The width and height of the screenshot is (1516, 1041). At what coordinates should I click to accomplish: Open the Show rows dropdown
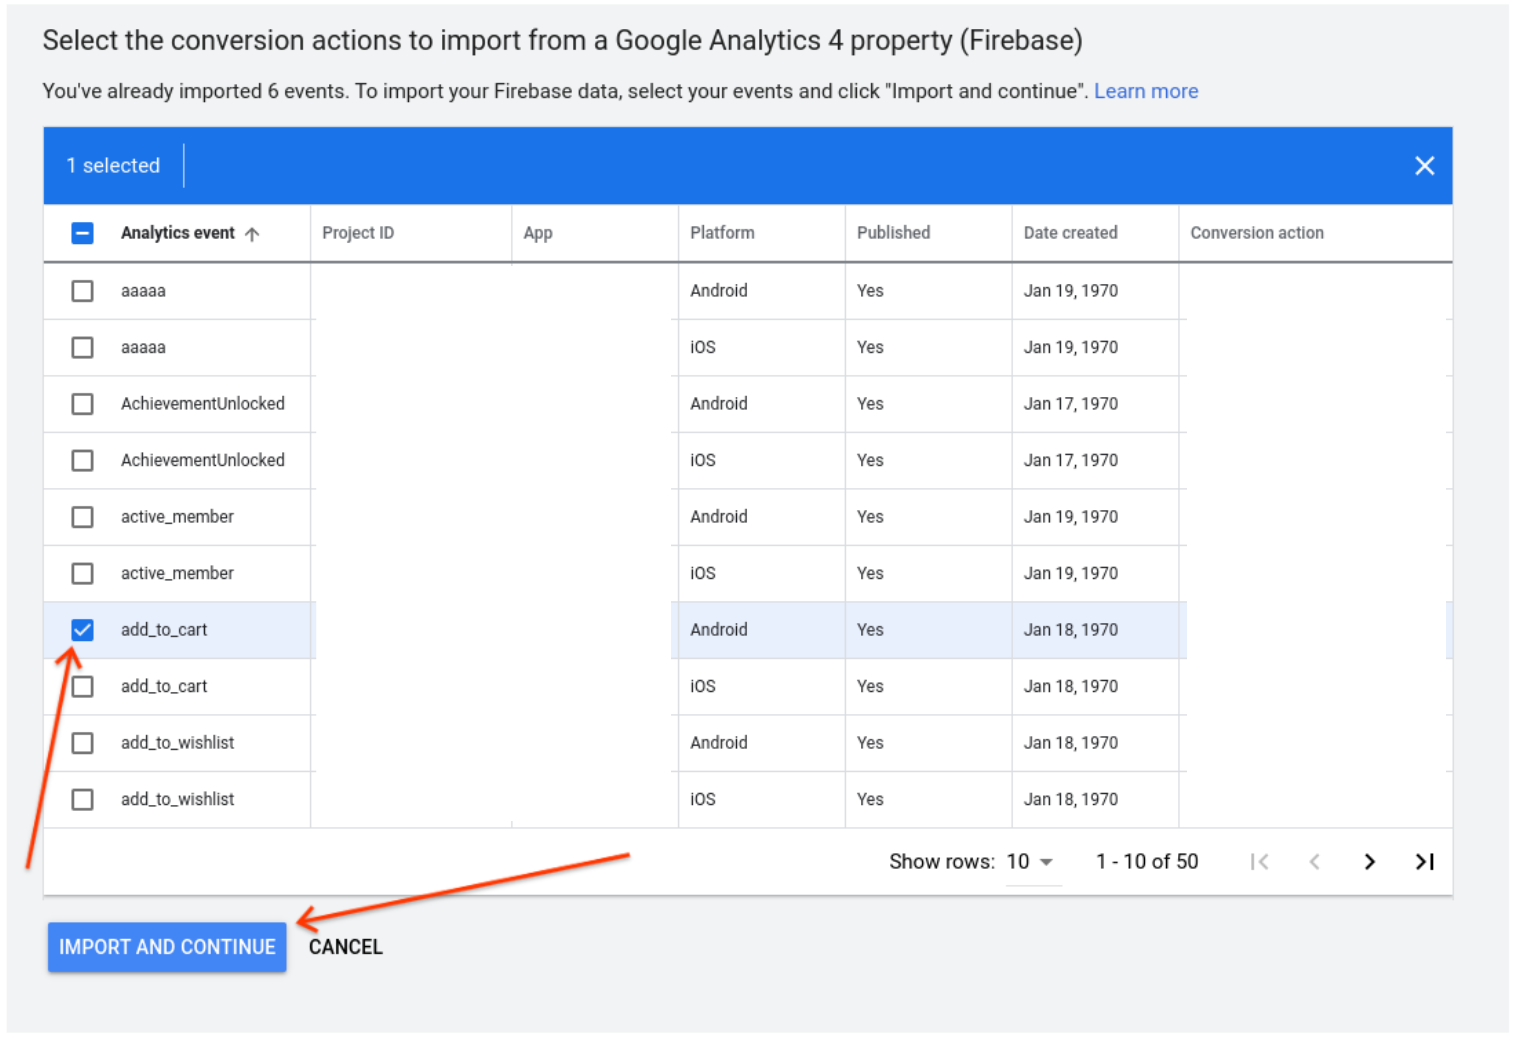point(1030,862)
